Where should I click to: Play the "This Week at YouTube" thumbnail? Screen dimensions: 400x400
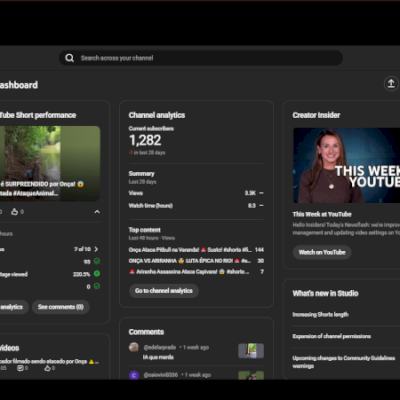coord(346,165)
